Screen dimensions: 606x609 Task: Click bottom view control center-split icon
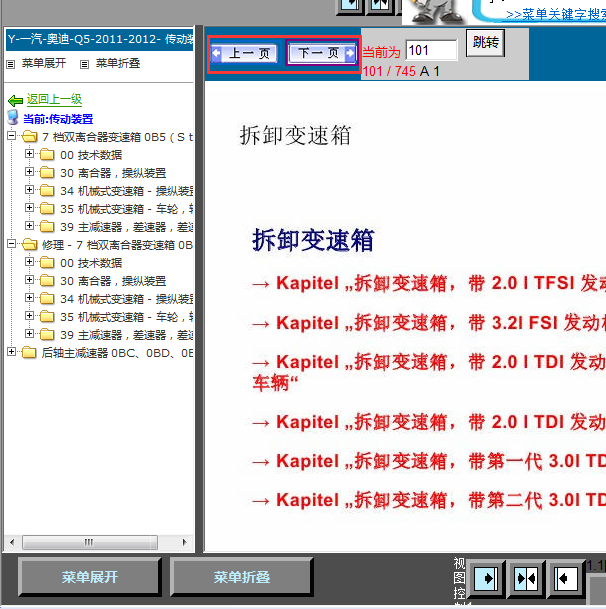526,579
